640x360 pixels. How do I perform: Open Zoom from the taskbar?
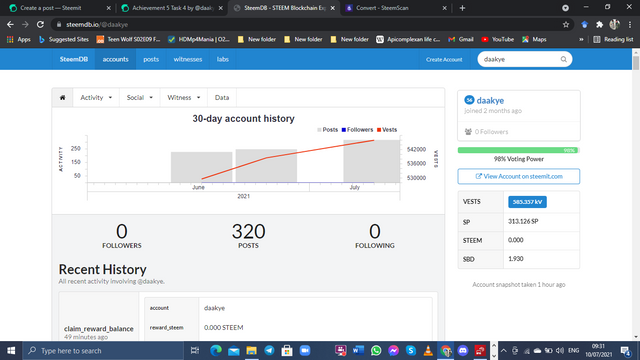(305, 351)
